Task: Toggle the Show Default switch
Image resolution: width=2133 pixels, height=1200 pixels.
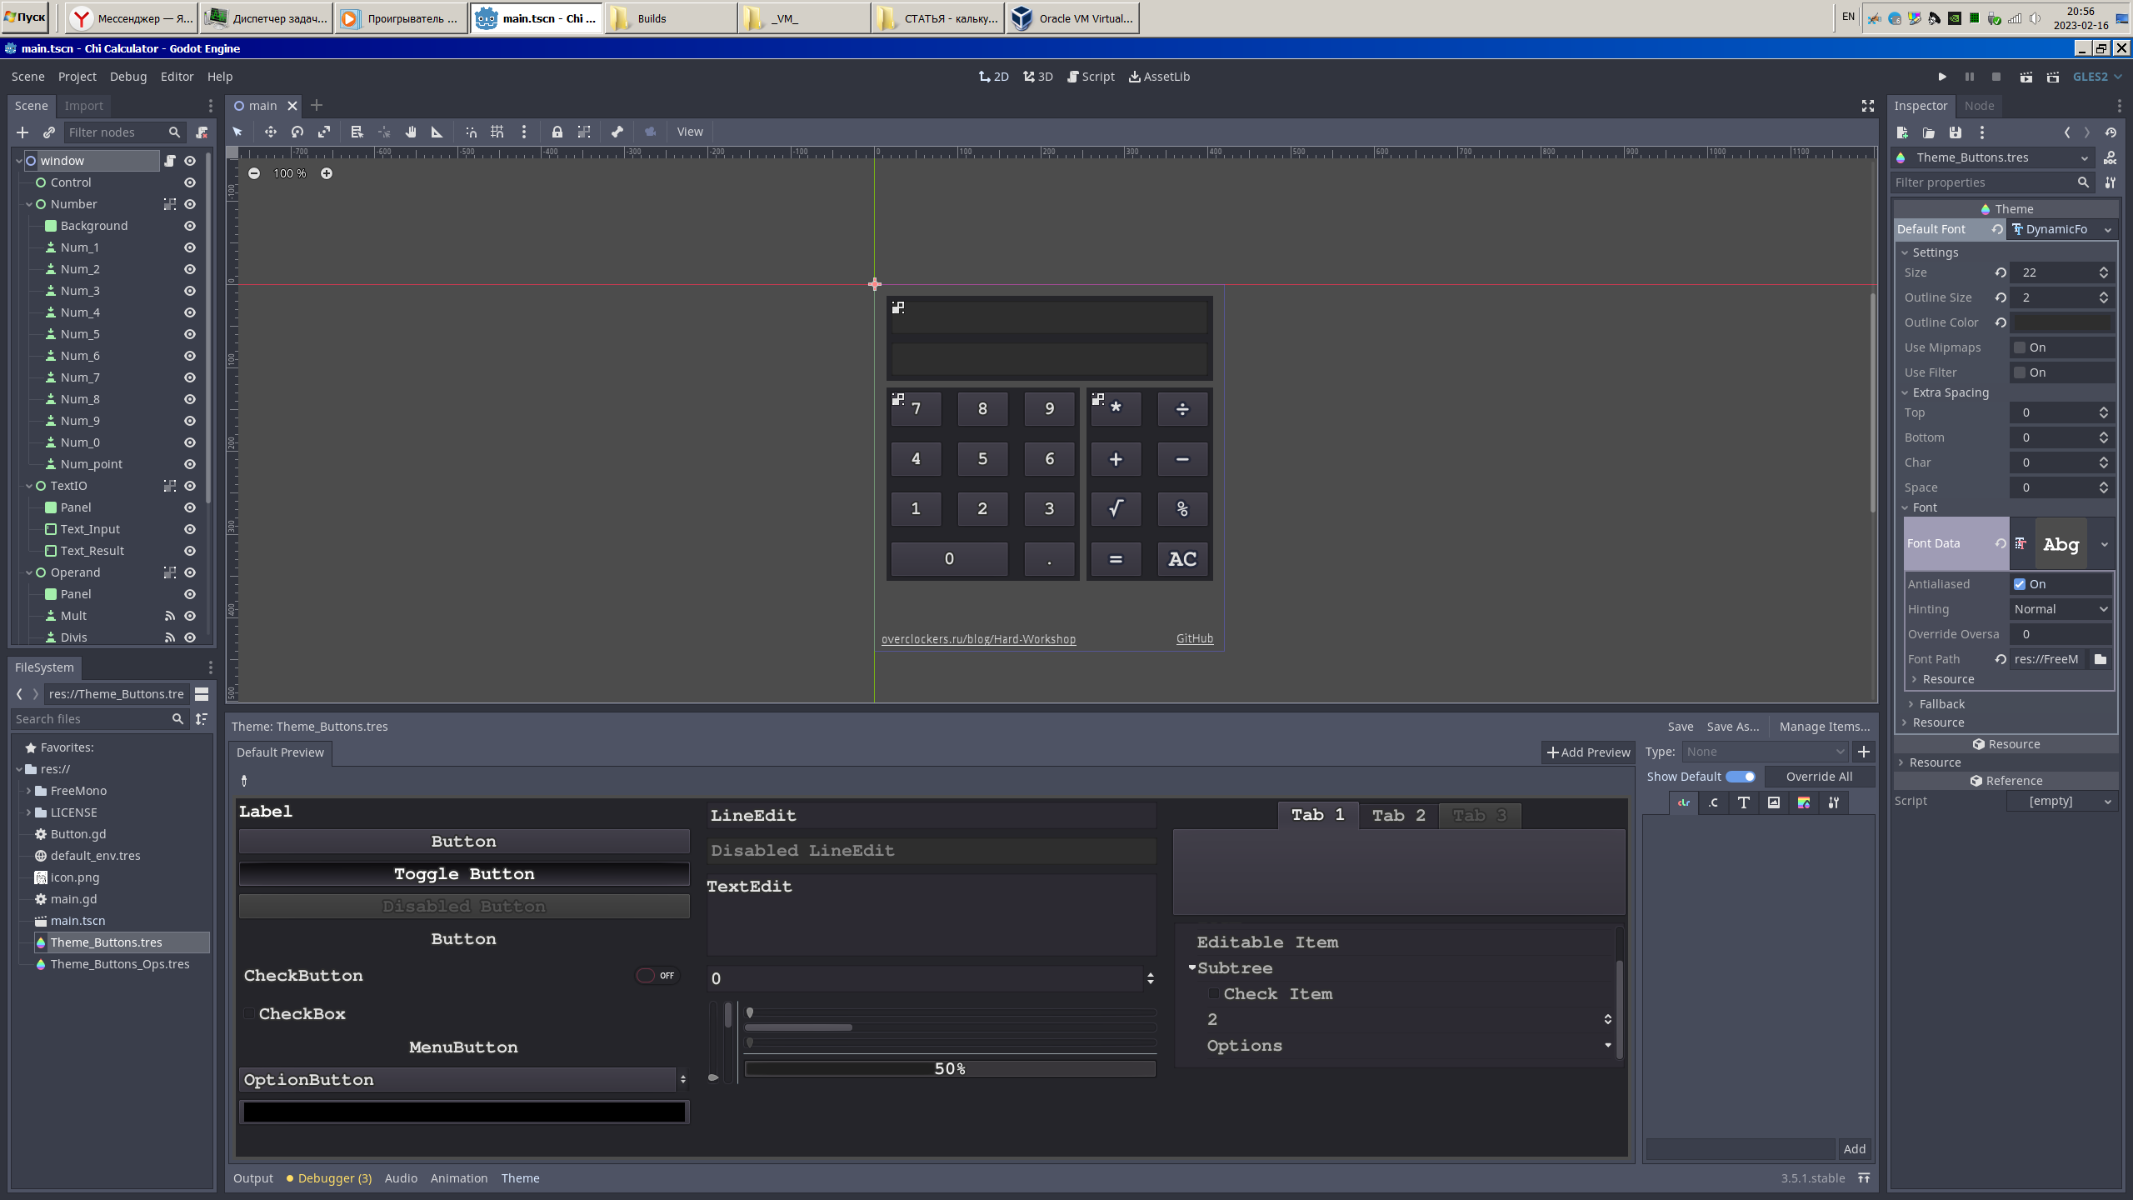Action: tap(1740, 777)
